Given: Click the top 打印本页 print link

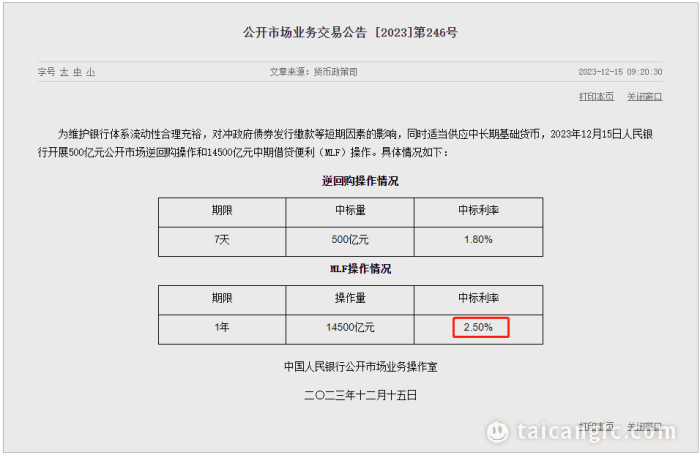Looking at the screenshot, I should 596,96.
